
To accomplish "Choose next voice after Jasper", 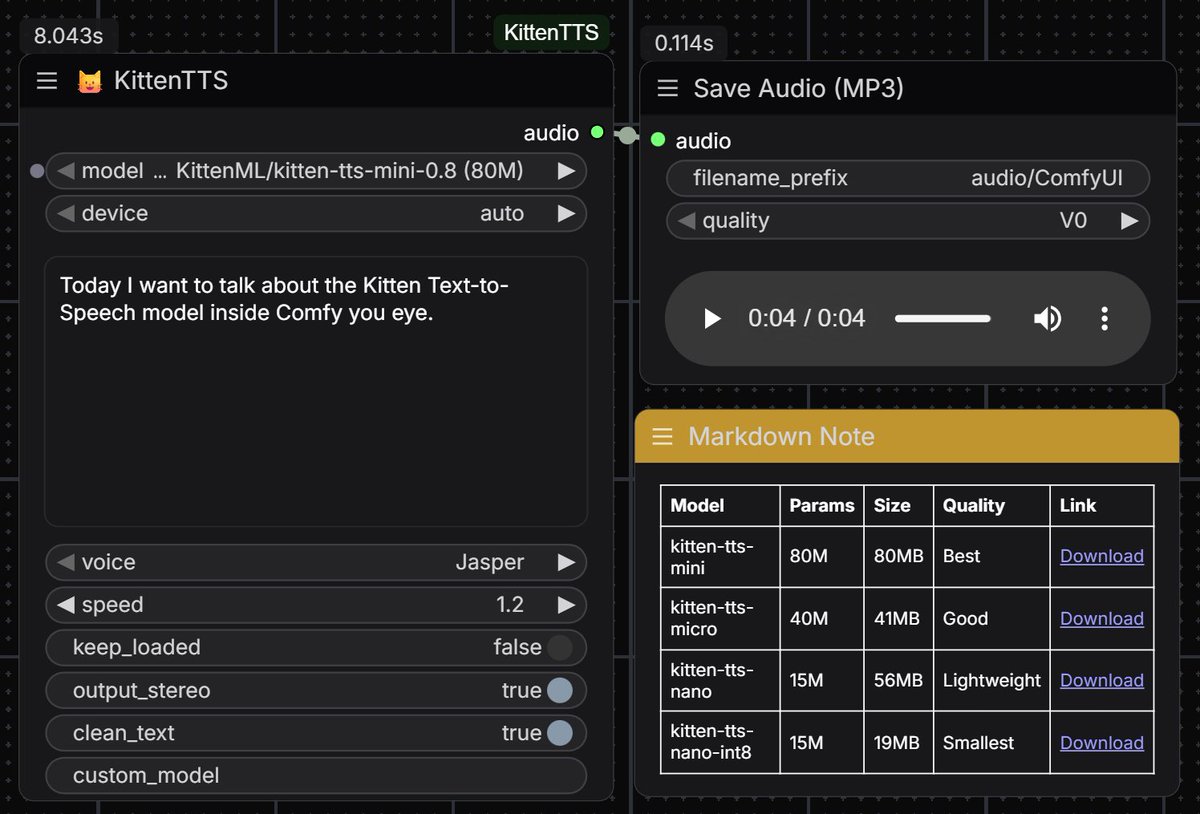I will (566, 562).
